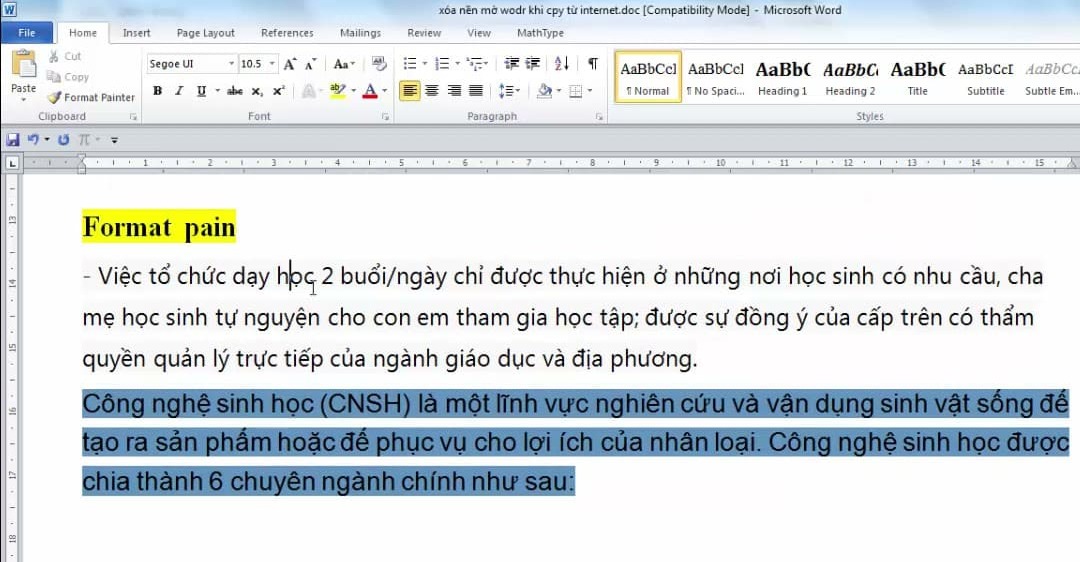The height and width of the screenshot is (562, 1080).
Task: Apply the Title style
Action: coord(917,77)
